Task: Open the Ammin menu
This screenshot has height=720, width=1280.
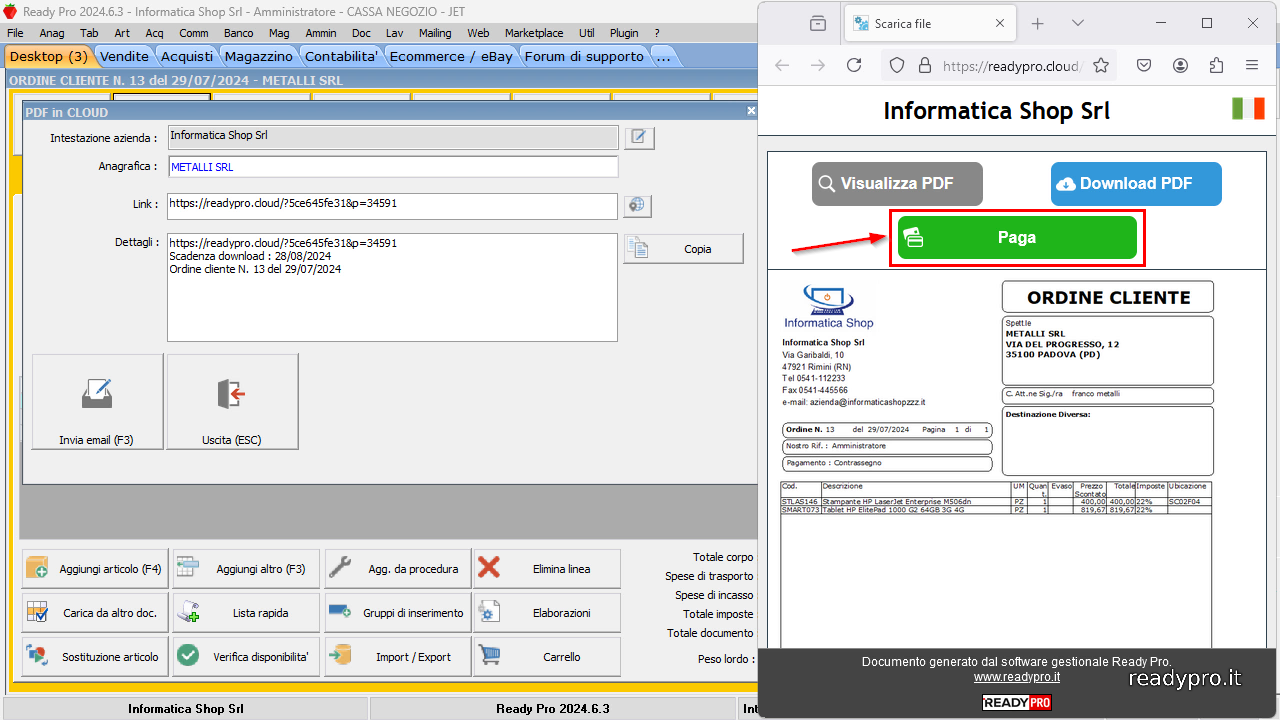Action: tap(321, 33)
